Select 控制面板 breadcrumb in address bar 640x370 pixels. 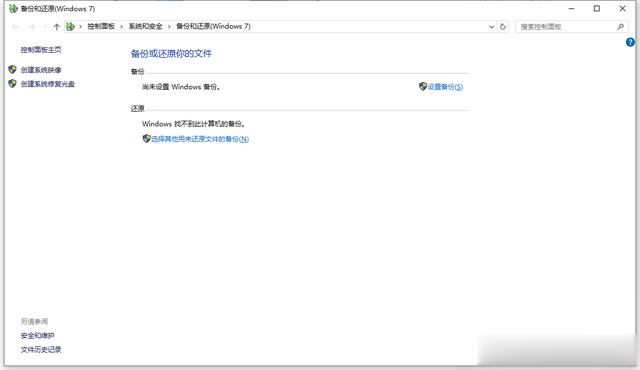(101, 27)
